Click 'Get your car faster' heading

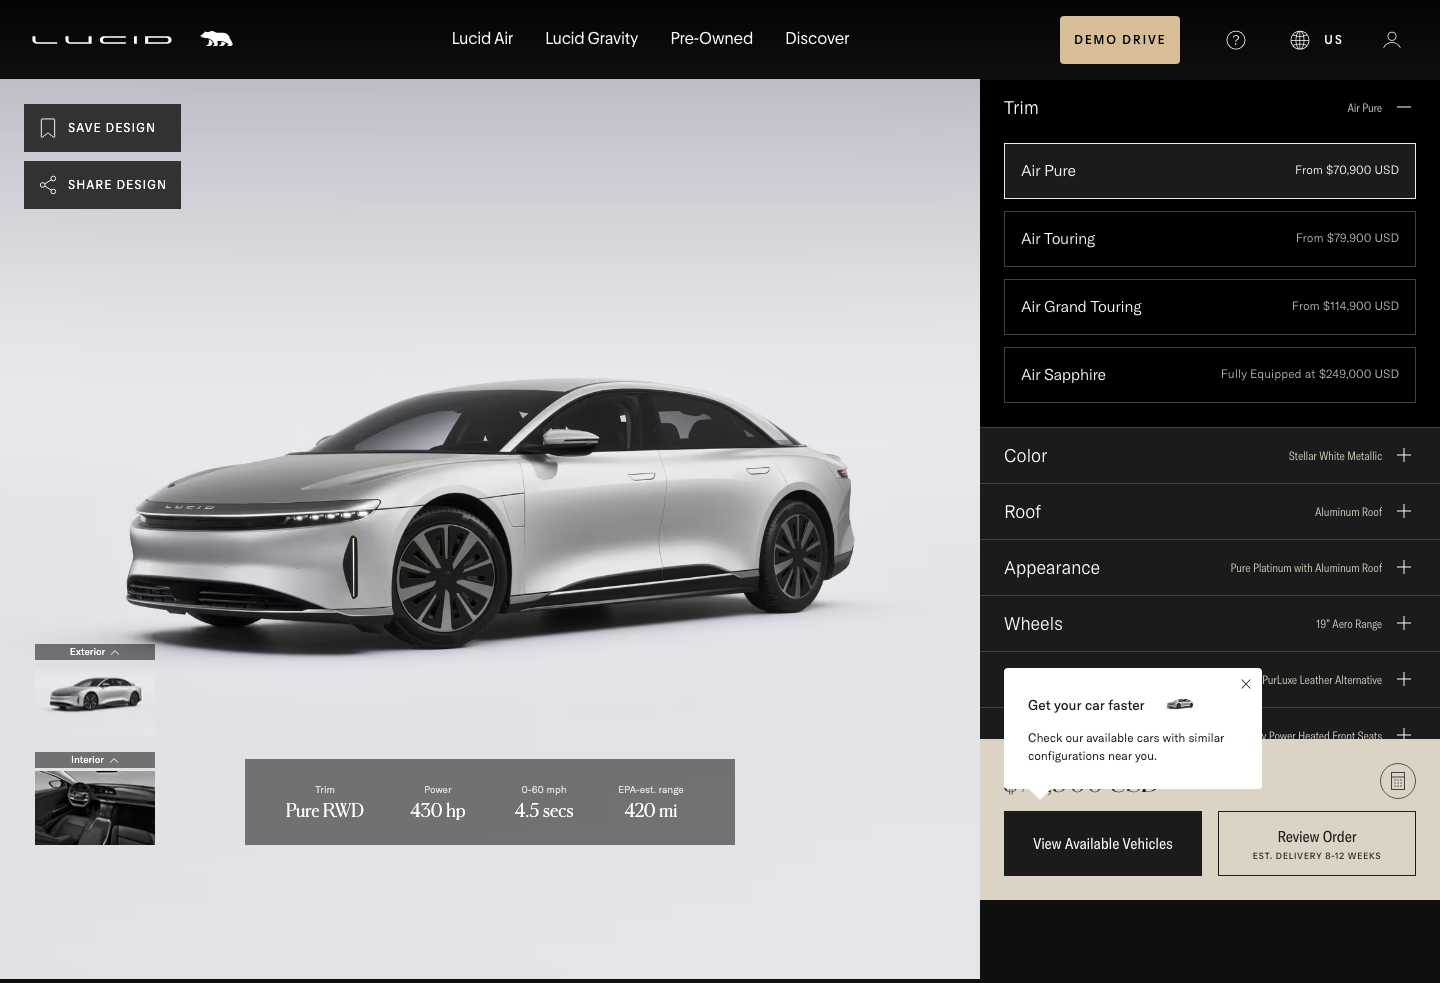[x=1086, y=705]
